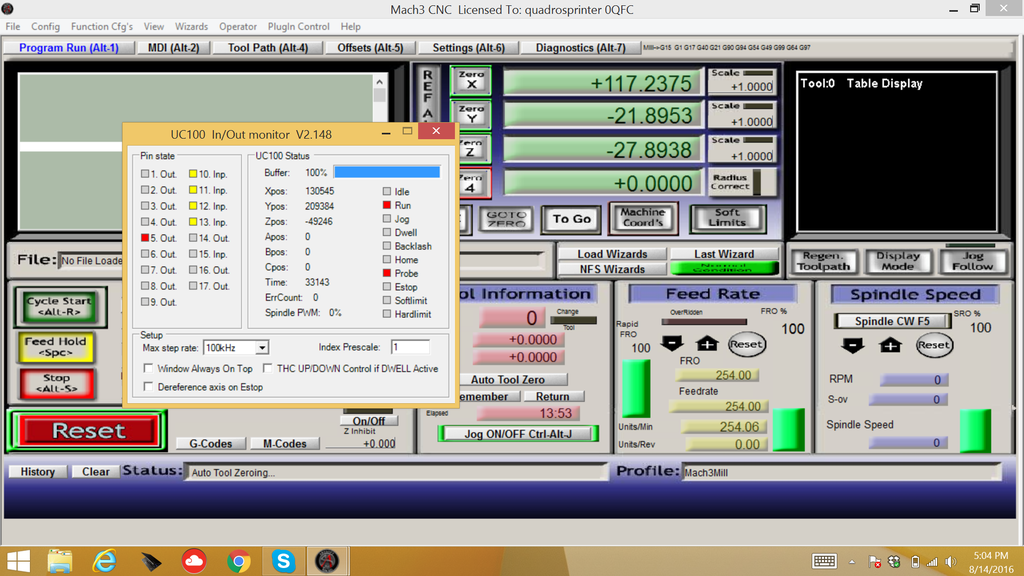This screenshot has width=1024, height=576.
Task: Click Index Prescale input field
Action: coord(410,347)
